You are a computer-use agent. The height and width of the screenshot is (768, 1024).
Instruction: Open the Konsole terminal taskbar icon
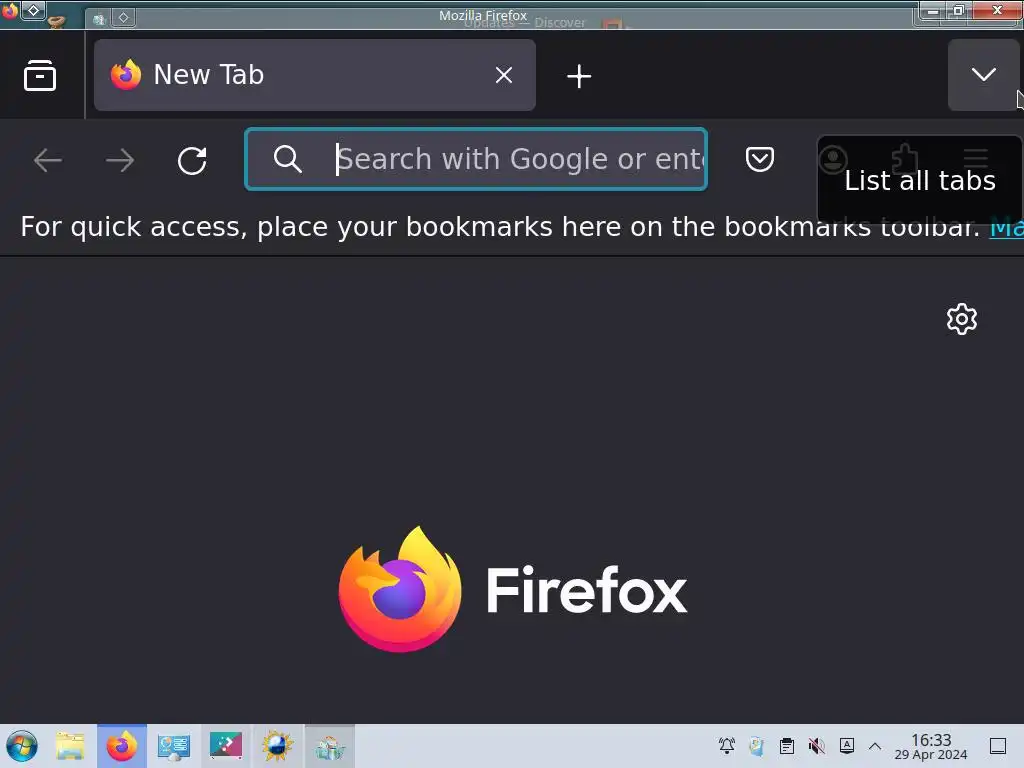point(226,746)
